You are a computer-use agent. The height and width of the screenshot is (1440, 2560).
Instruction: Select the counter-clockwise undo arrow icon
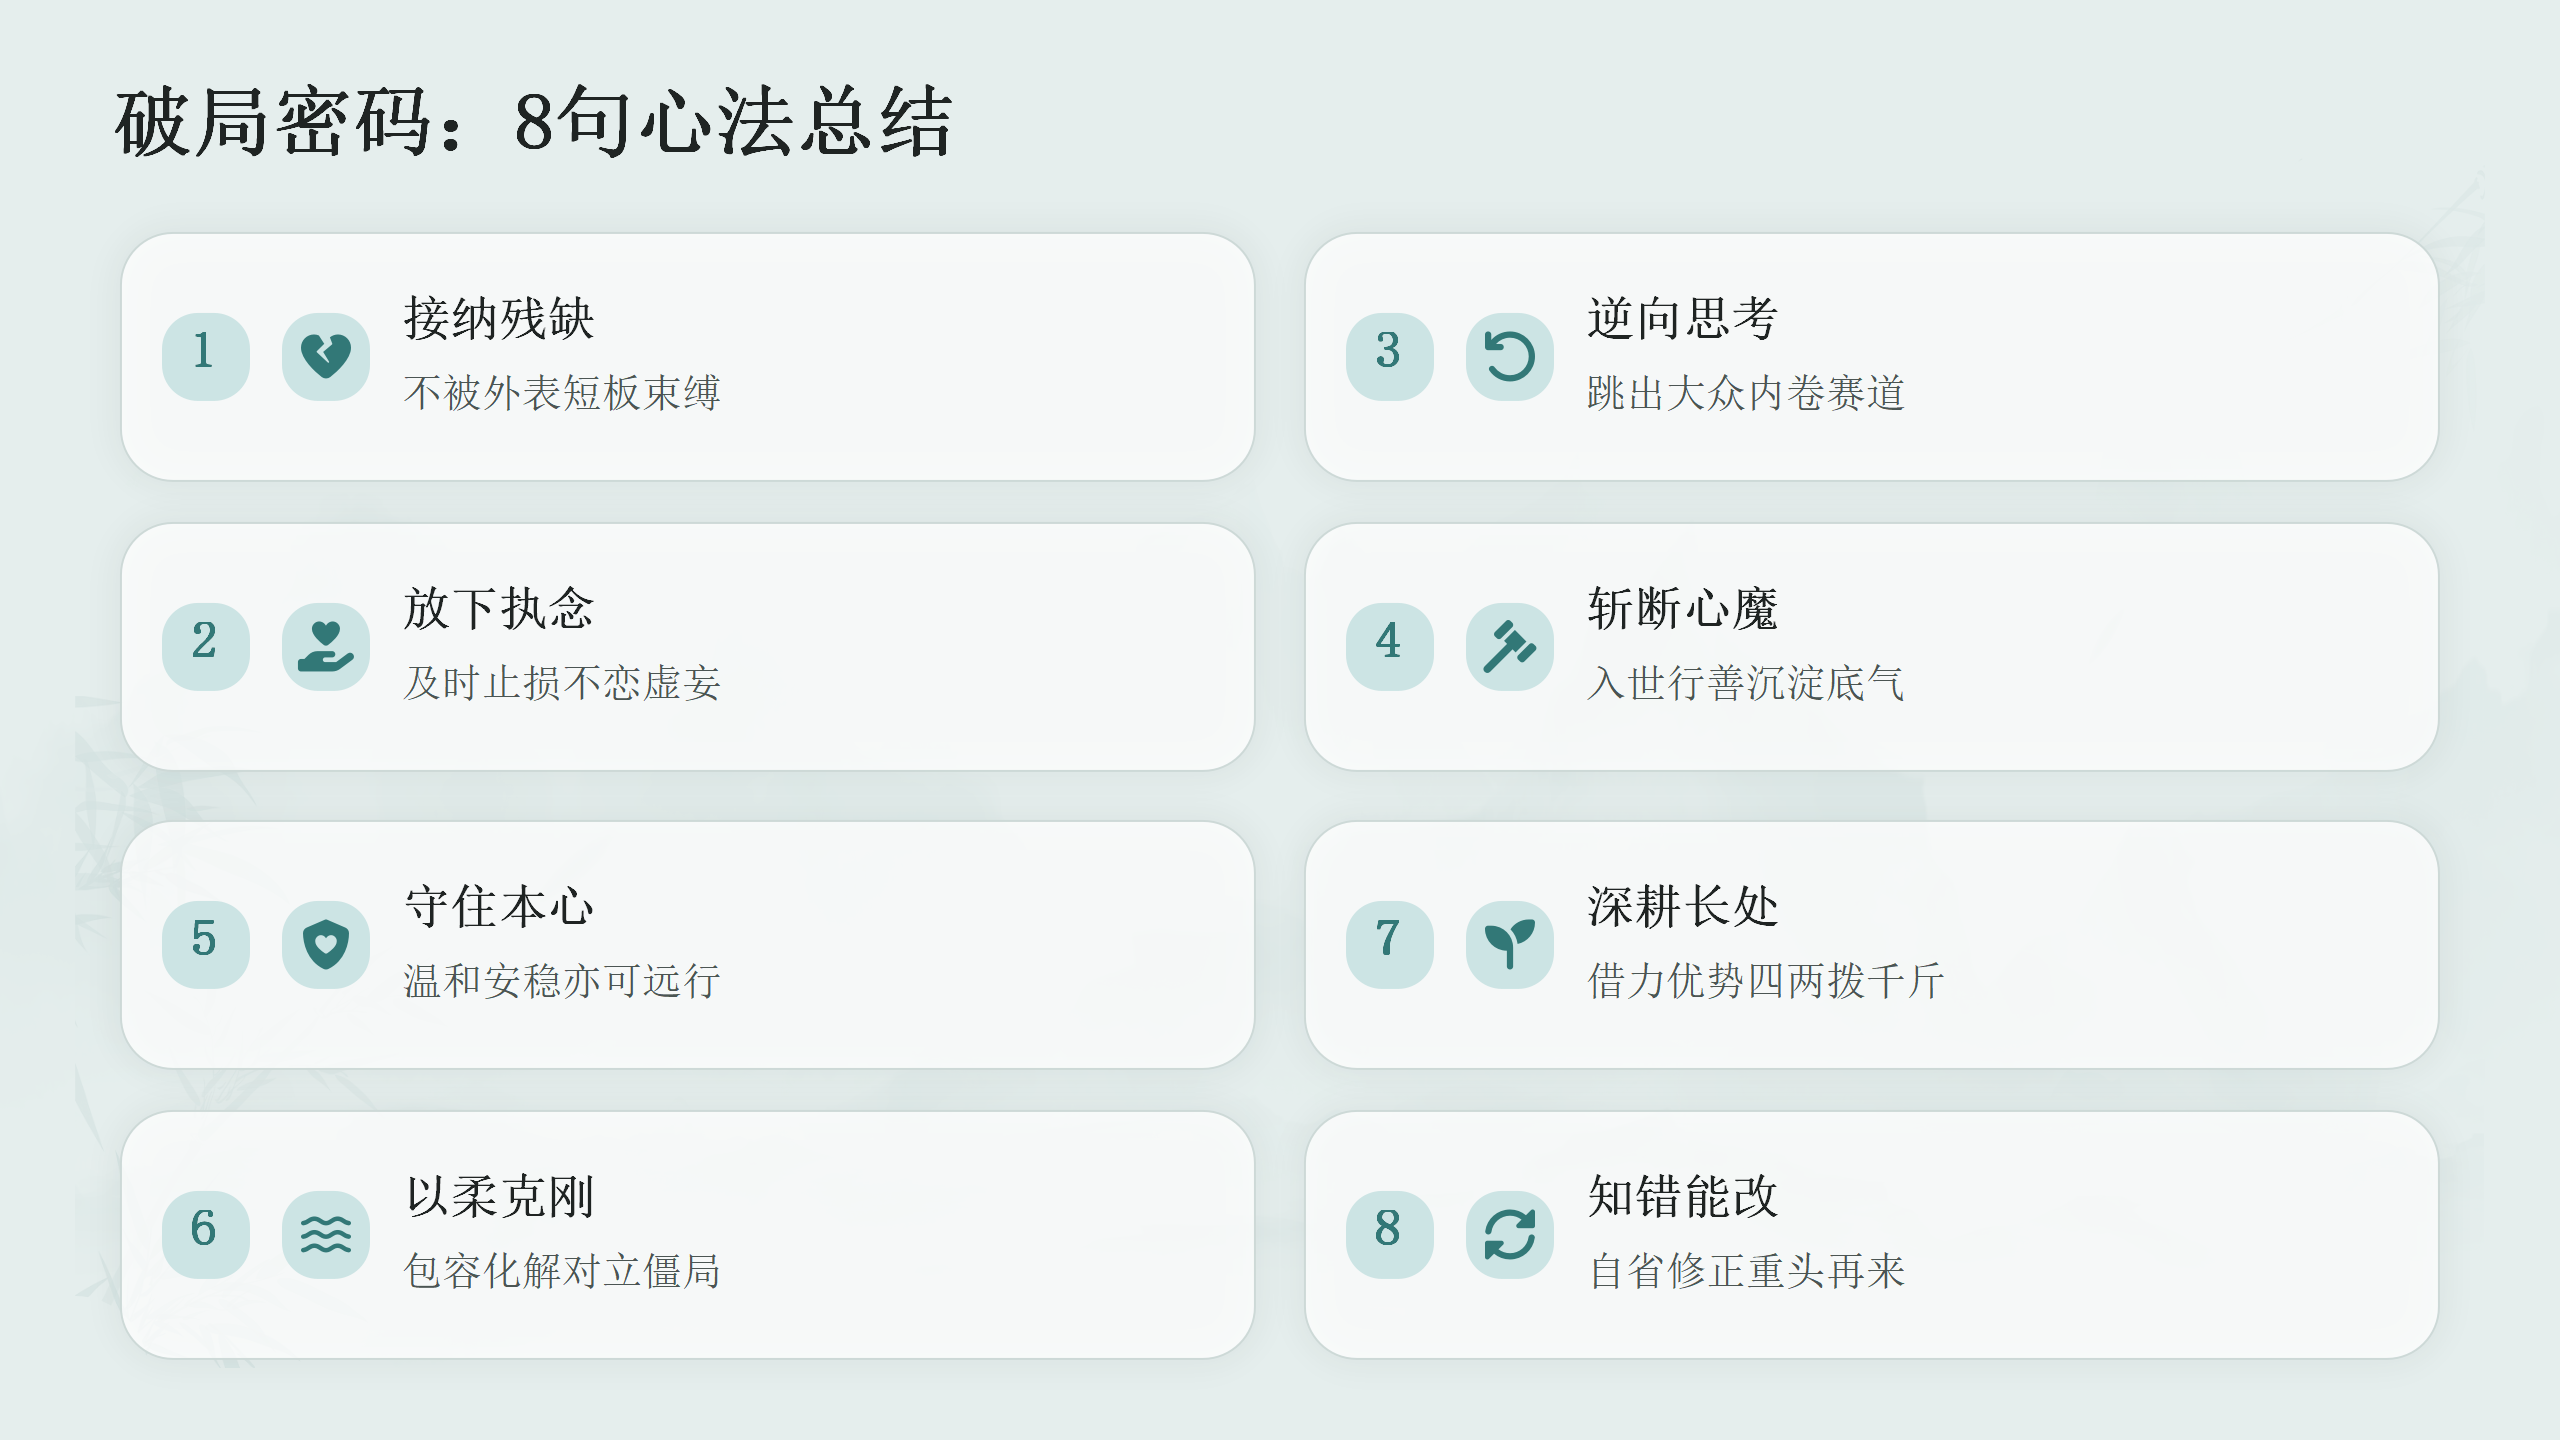coord(1510,356)
